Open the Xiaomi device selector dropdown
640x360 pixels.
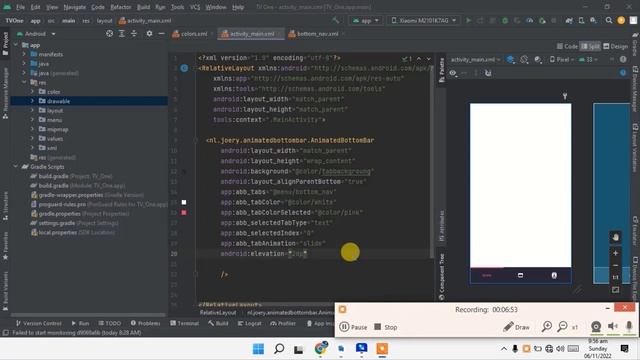pos(423,20)
